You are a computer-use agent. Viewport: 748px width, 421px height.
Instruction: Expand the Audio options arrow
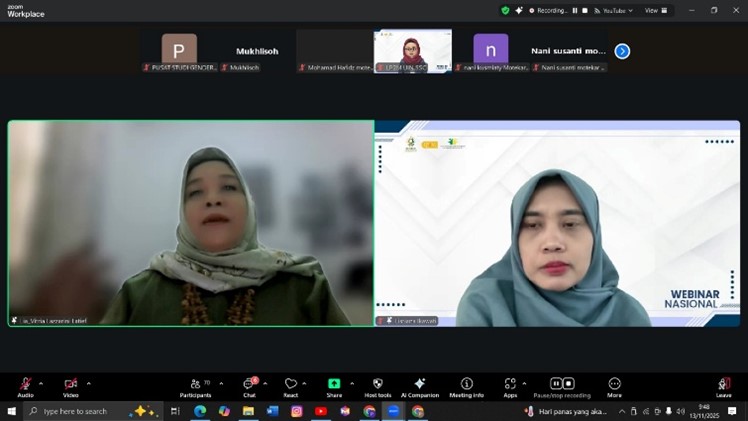(41, 383)
